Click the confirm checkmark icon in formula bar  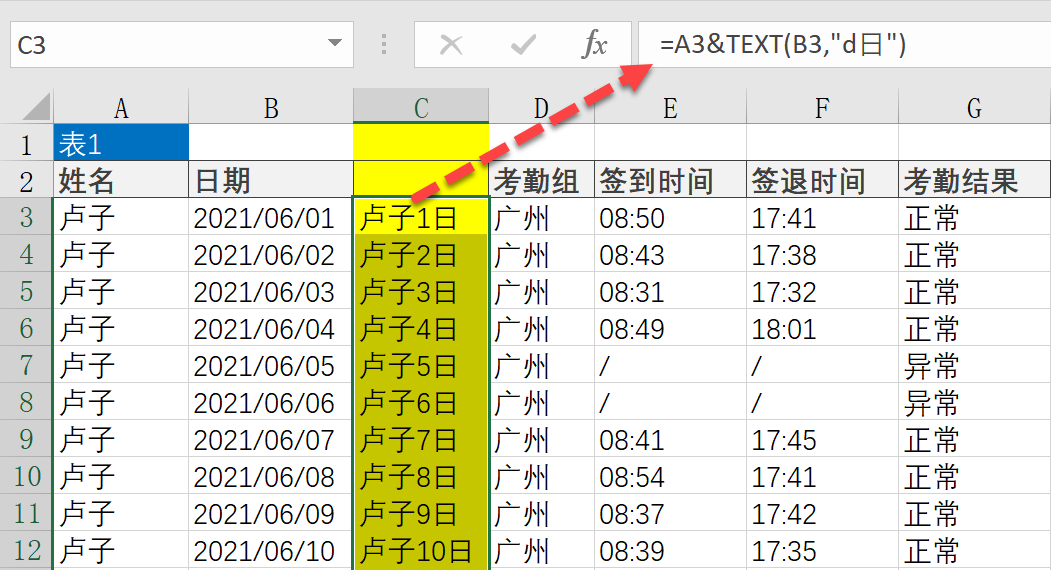point(523,45)
